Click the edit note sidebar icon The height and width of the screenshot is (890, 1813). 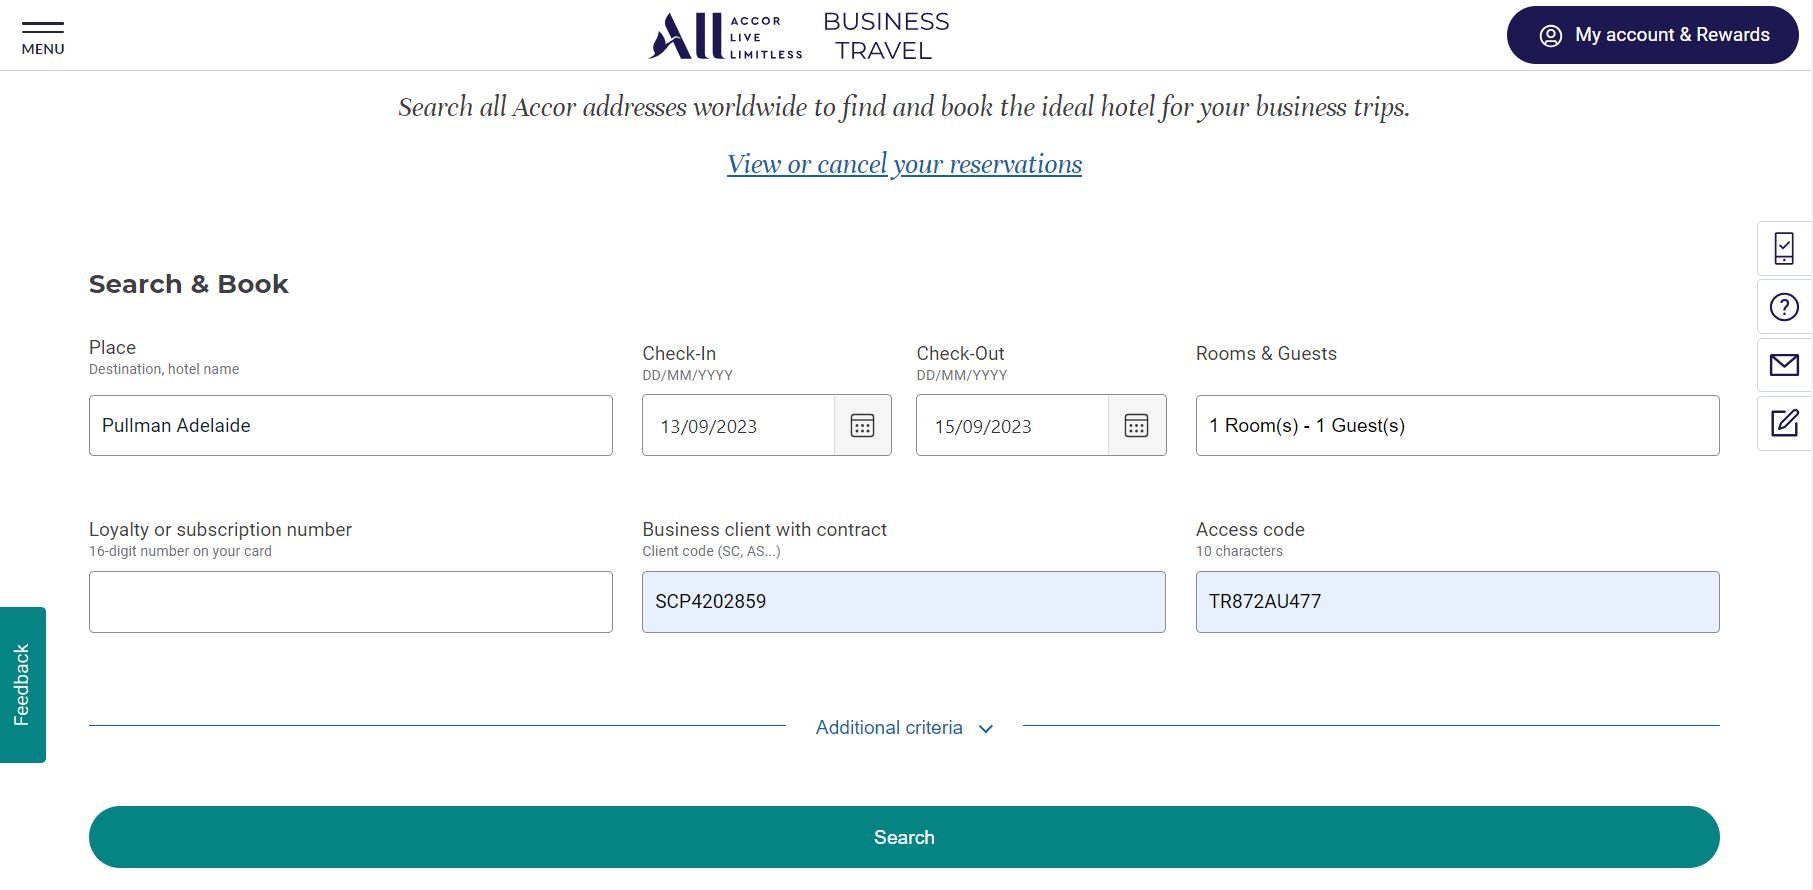[1784, 423]
